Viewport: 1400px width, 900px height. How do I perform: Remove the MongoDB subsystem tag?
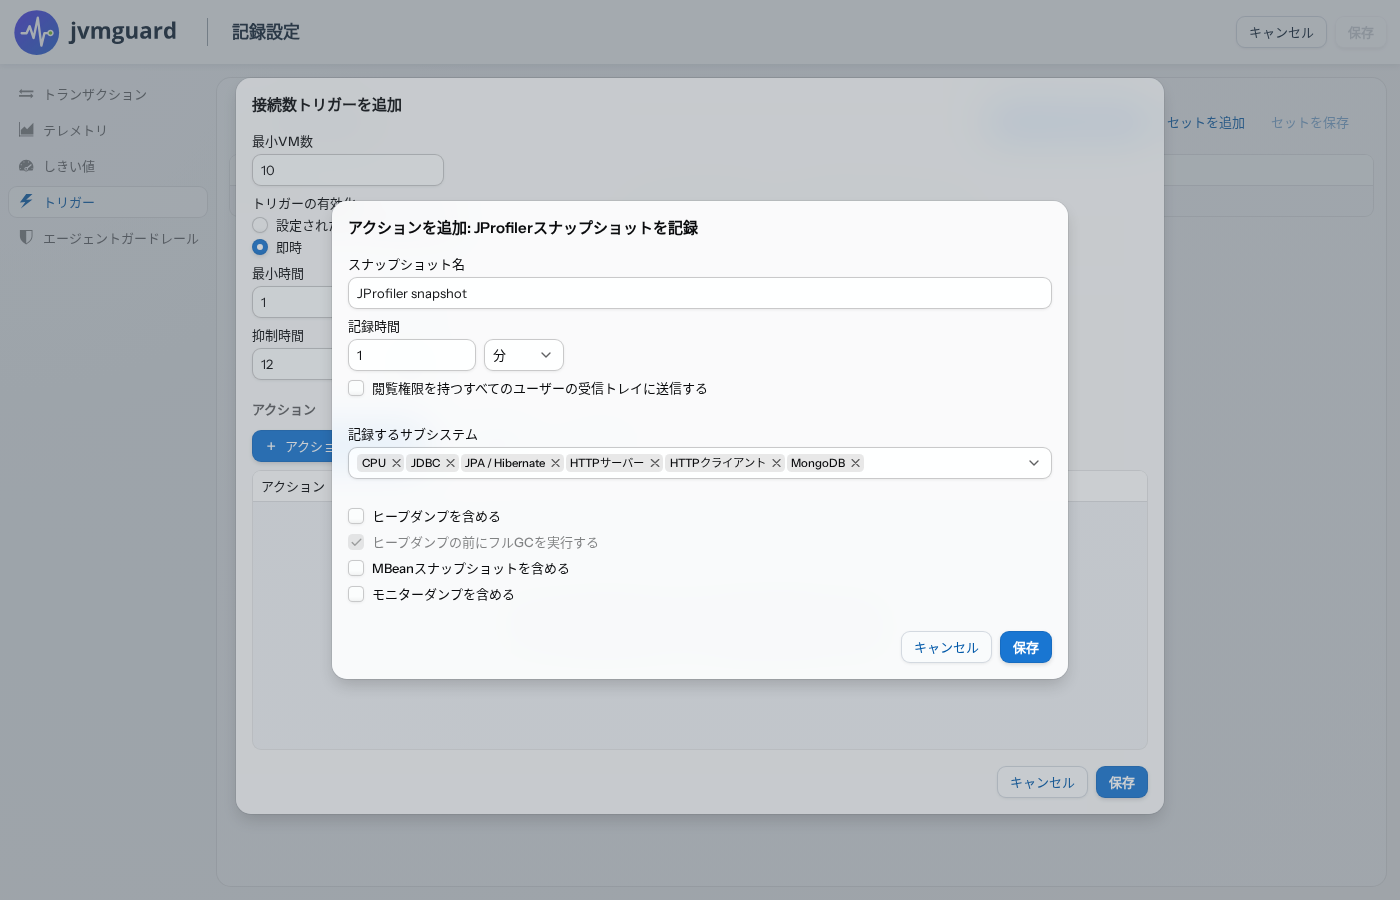[855, 463]
